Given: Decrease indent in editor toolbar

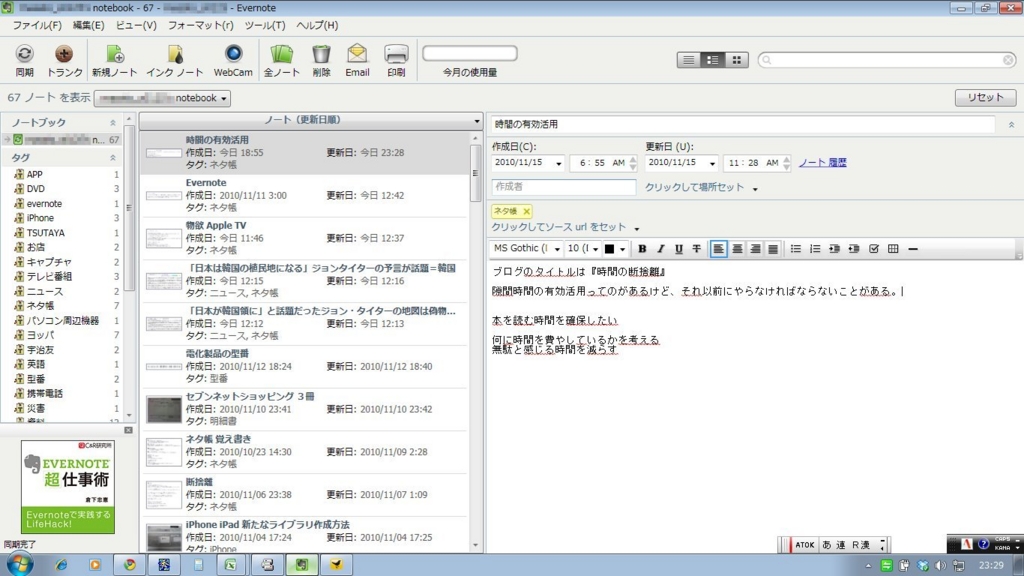Looking at the screenshot, I should click(x=854, y=249).
